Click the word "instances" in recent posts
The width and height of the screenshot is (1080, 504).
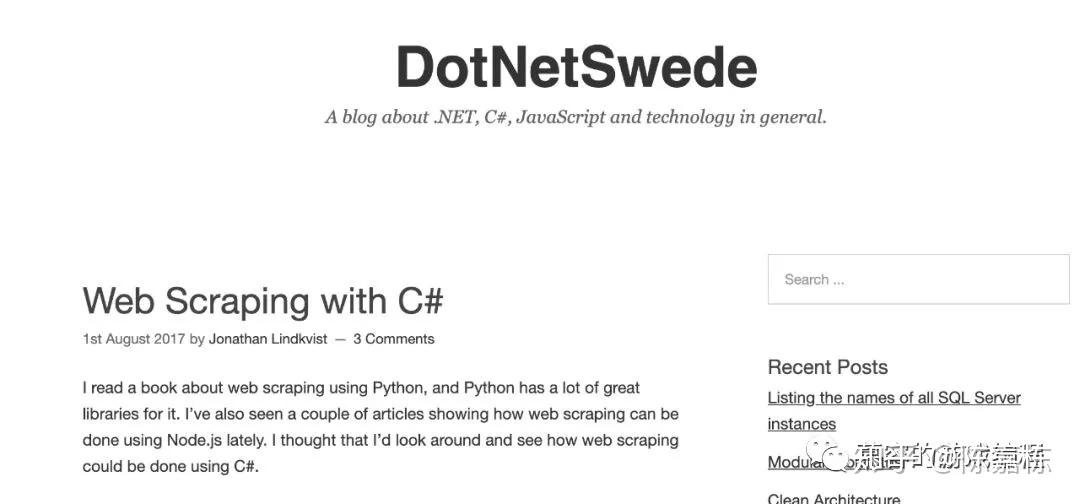802,423
